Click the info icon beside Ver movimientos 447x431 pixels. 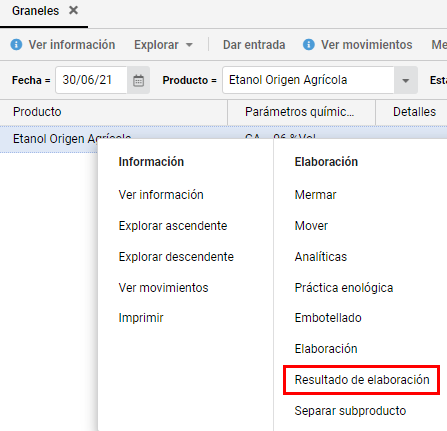(309, 44)
